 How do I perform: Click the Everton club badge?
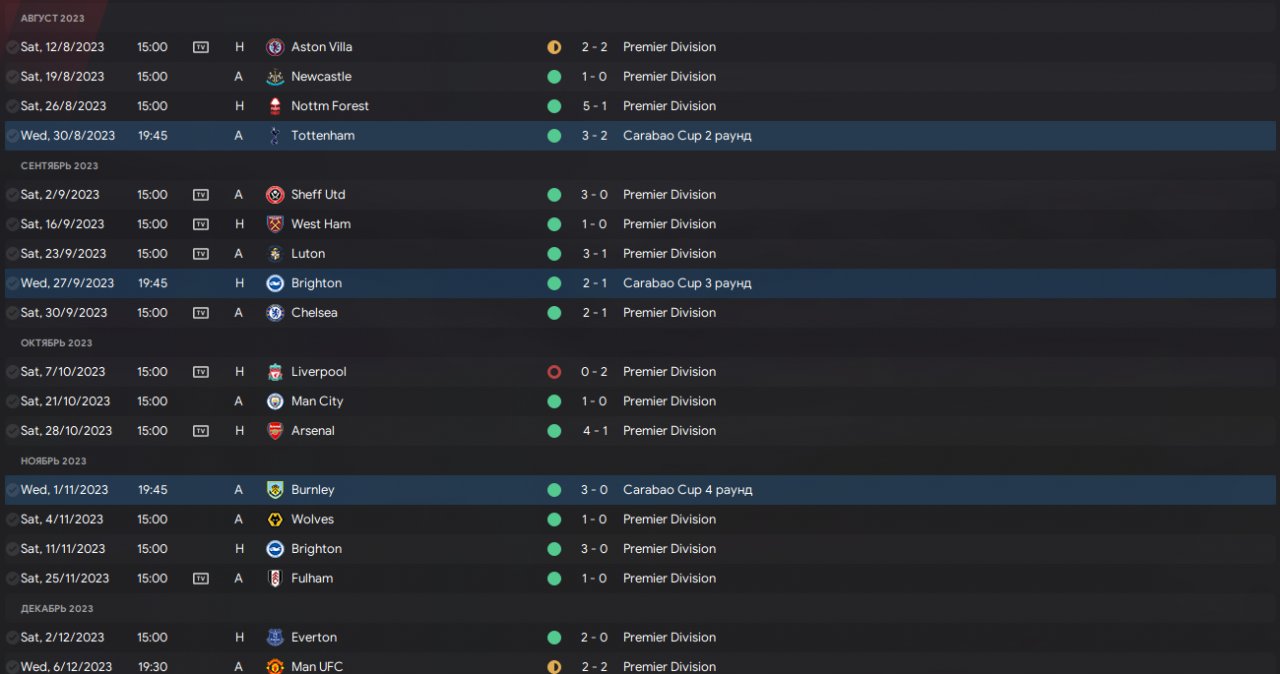pos(275,637)
